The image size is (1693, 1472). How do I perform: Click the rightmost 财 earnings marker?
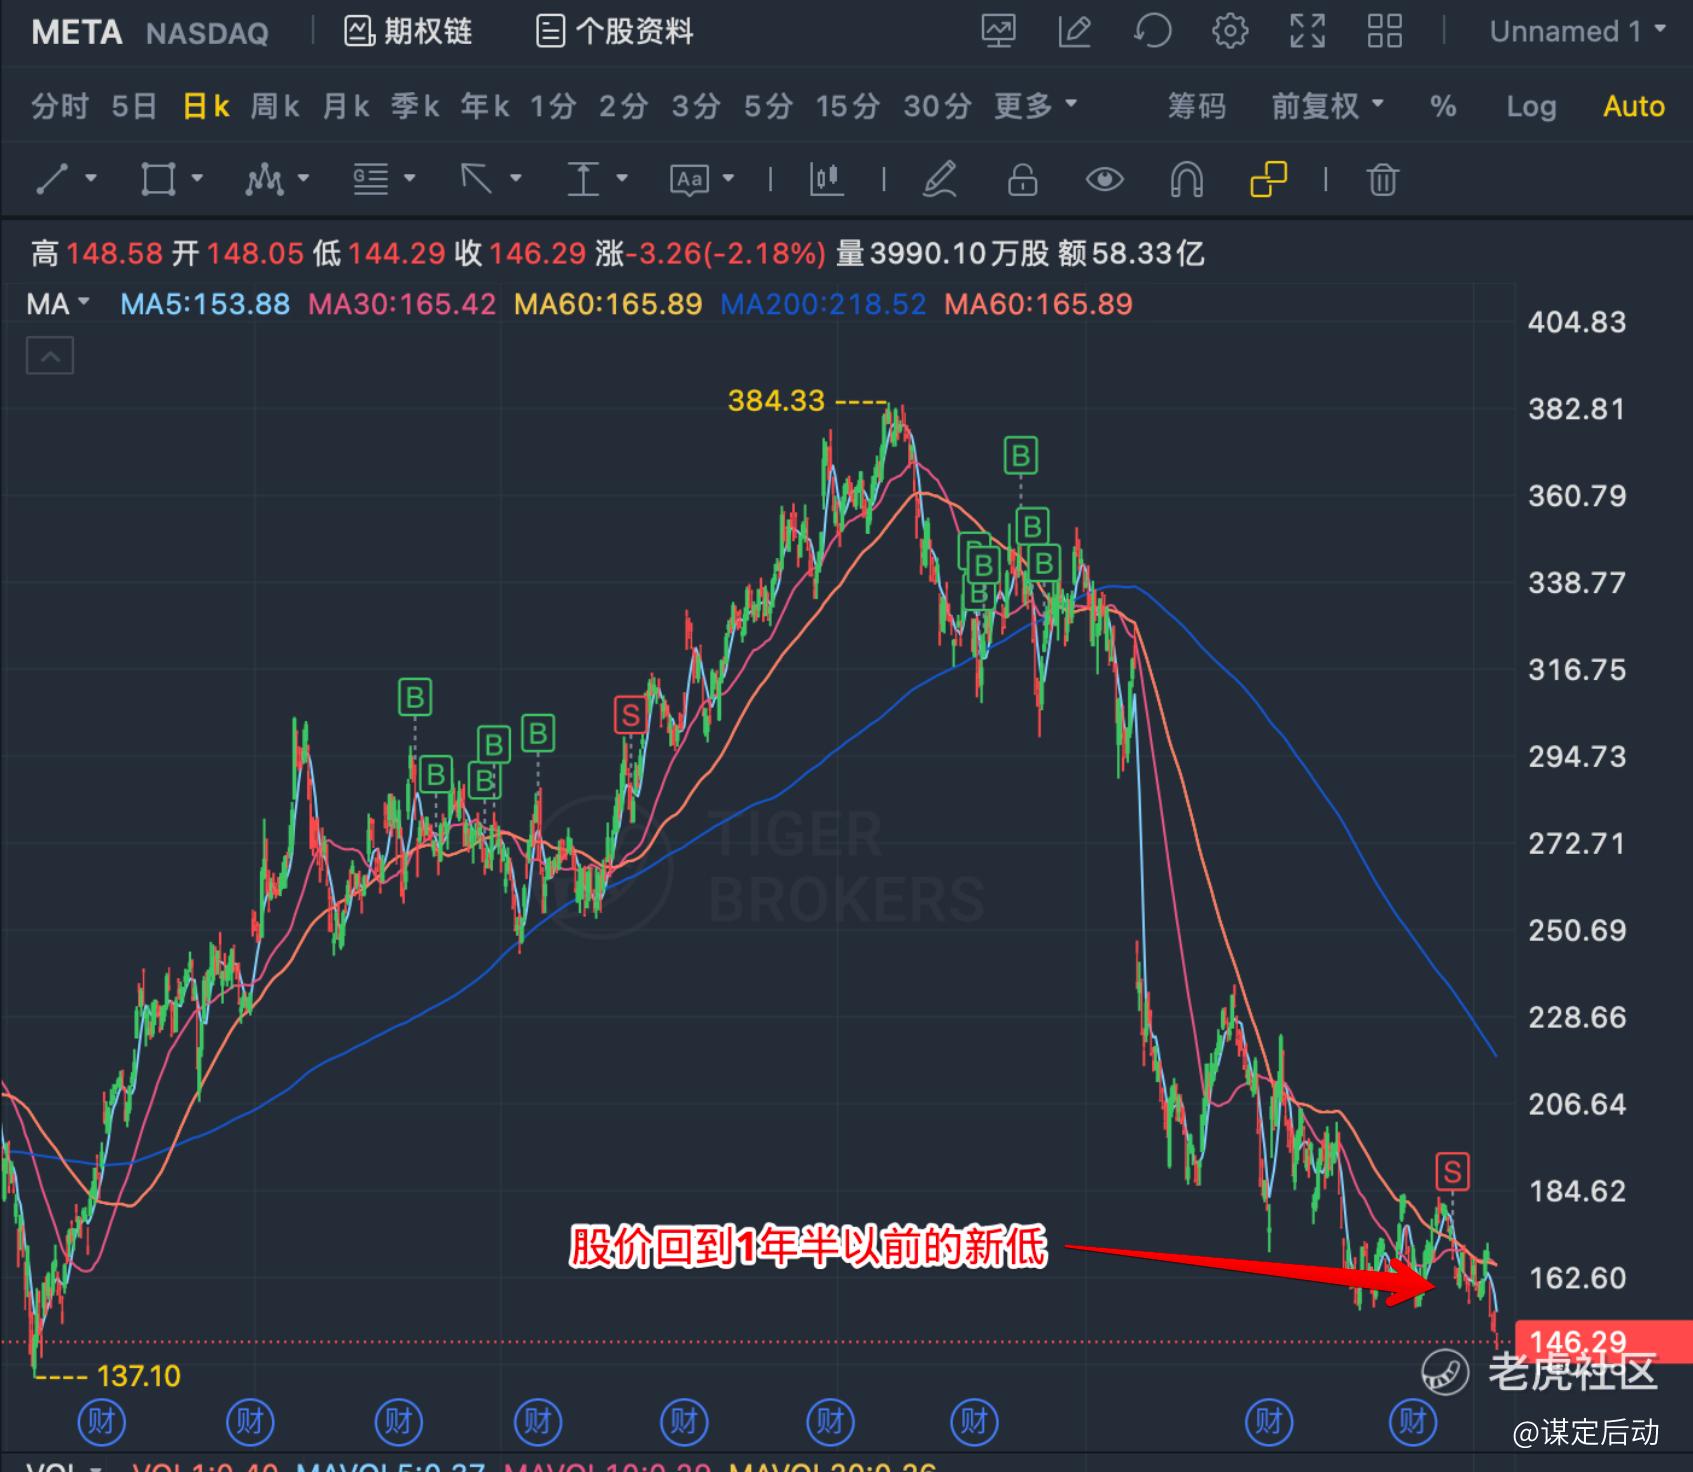1412,1422
